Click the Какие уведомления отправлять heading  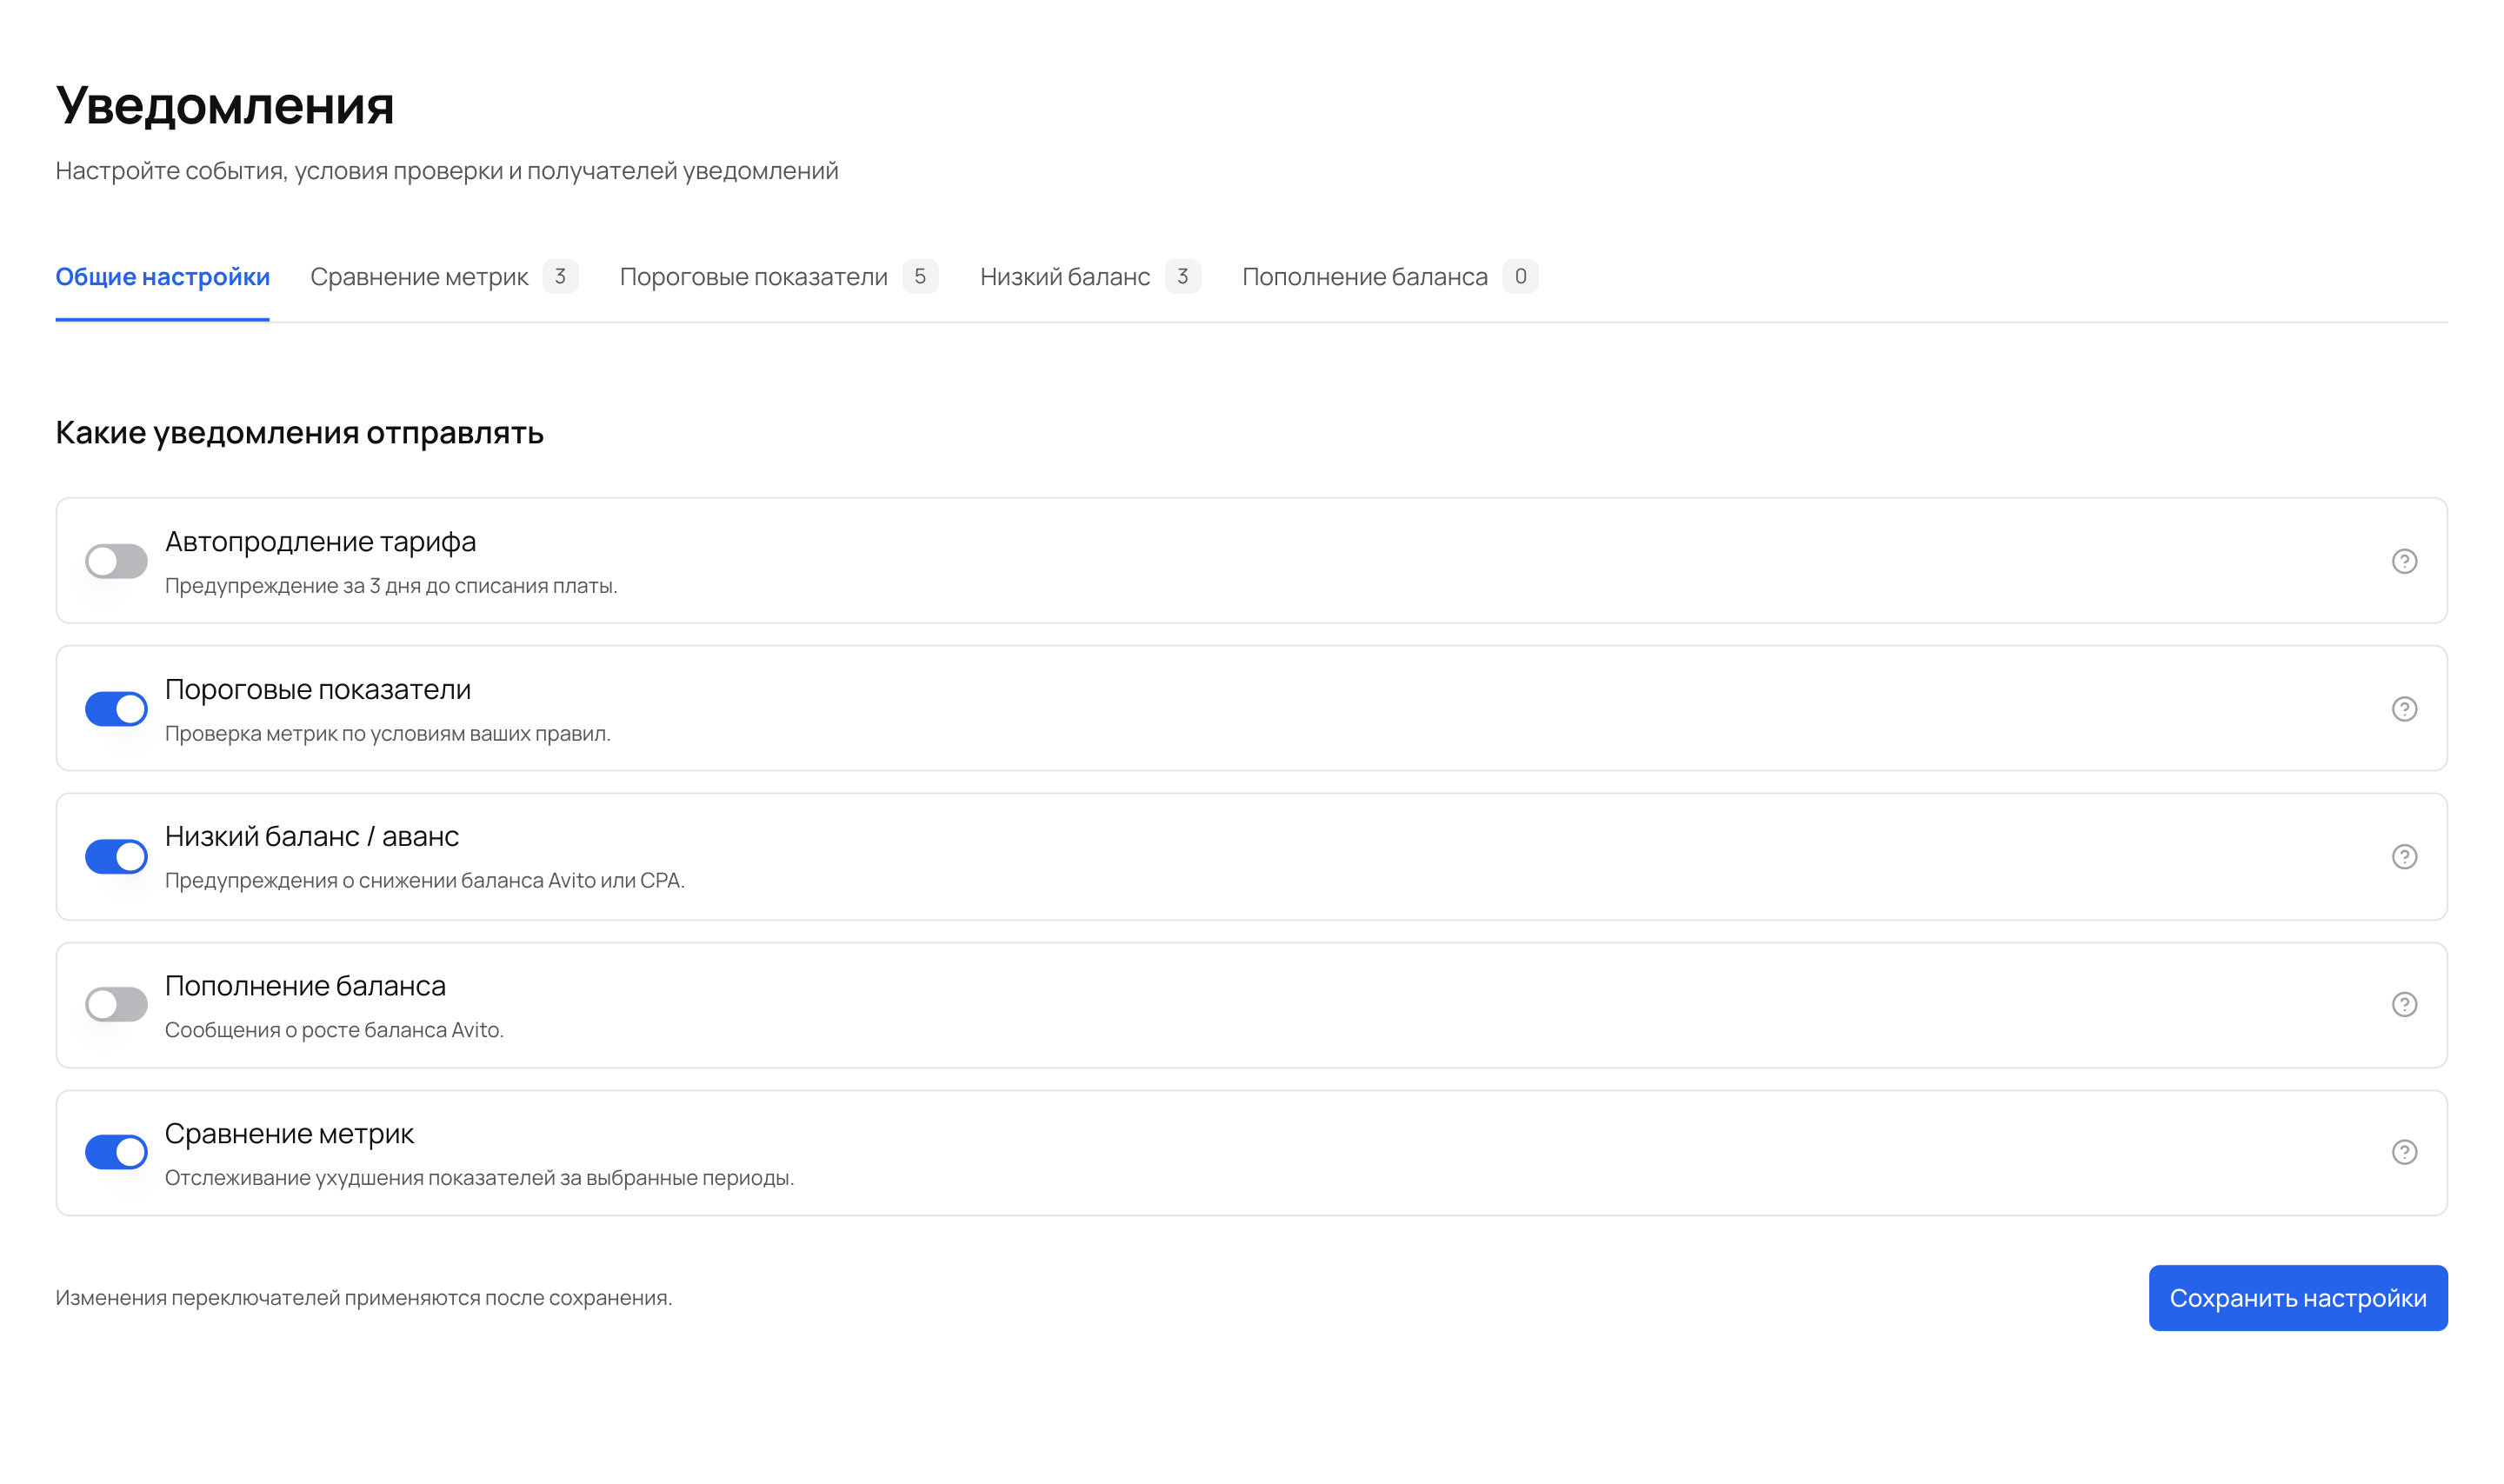pos(299,433)
